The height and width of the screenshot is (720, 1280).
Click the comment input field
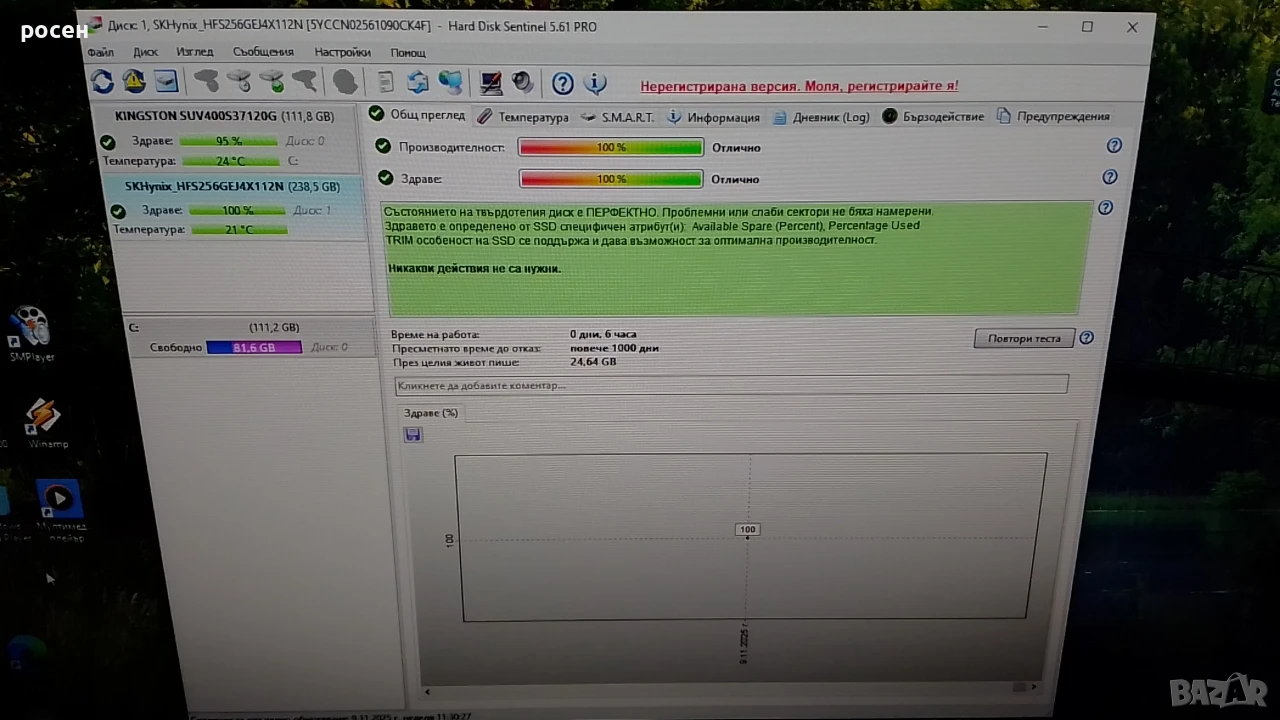point(732,385)
